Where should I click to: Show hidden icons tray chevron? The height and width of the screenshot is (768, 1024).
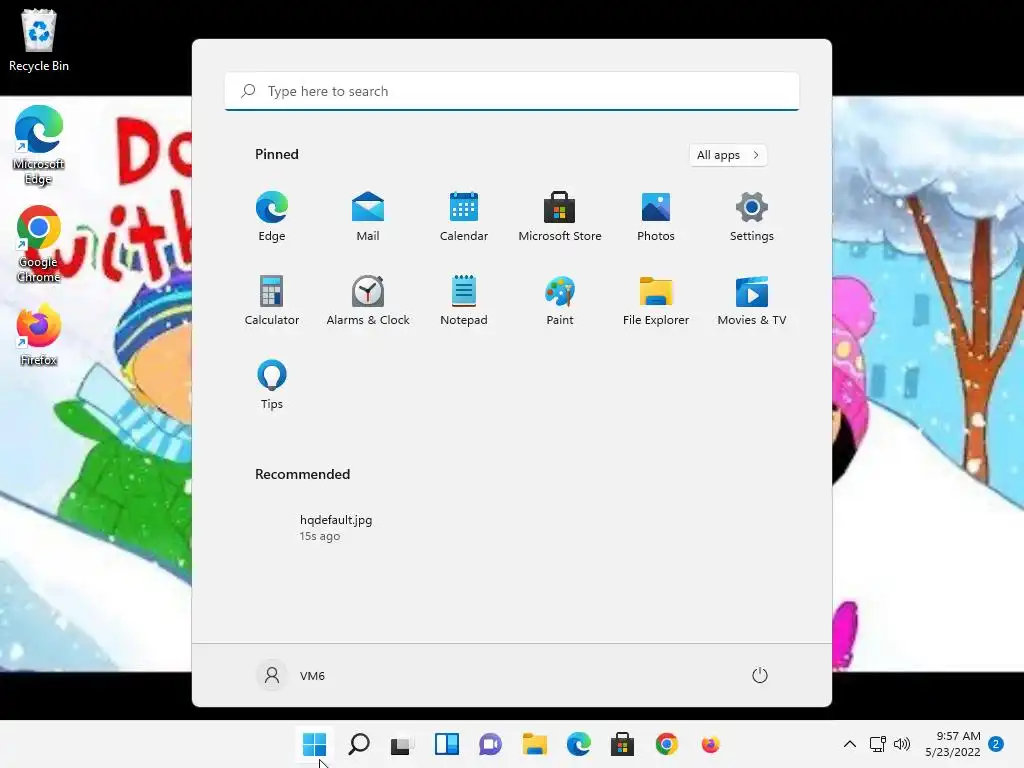pos(850,744)
